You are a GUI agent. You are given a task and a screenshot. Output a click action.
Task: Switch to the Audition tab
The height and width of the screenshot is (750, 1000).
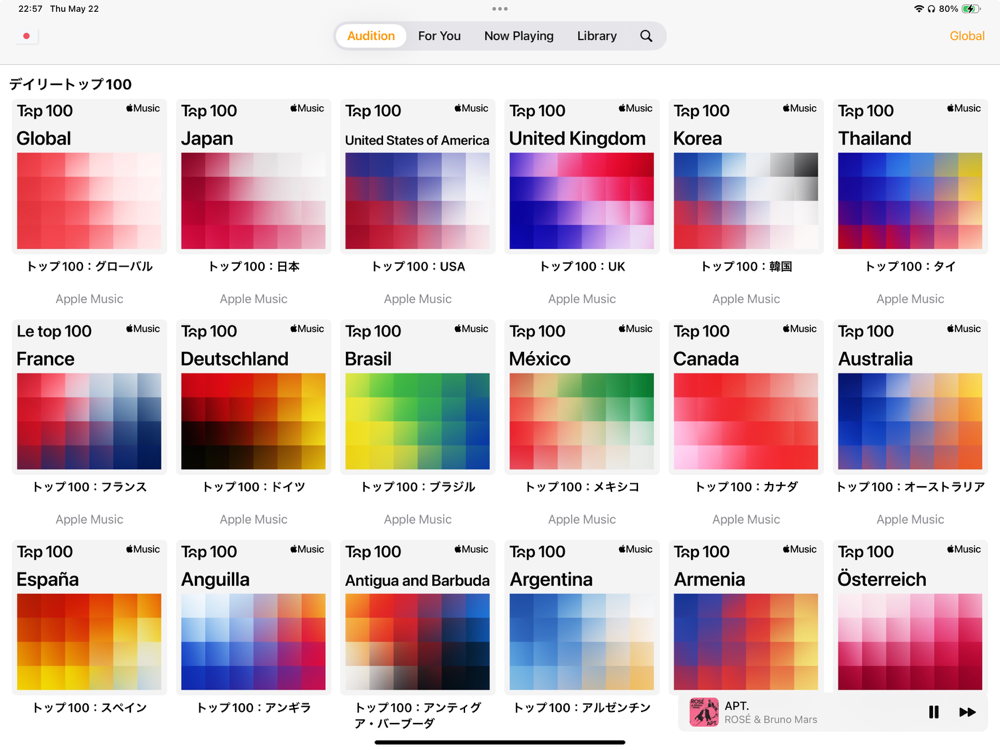(371, 36)
